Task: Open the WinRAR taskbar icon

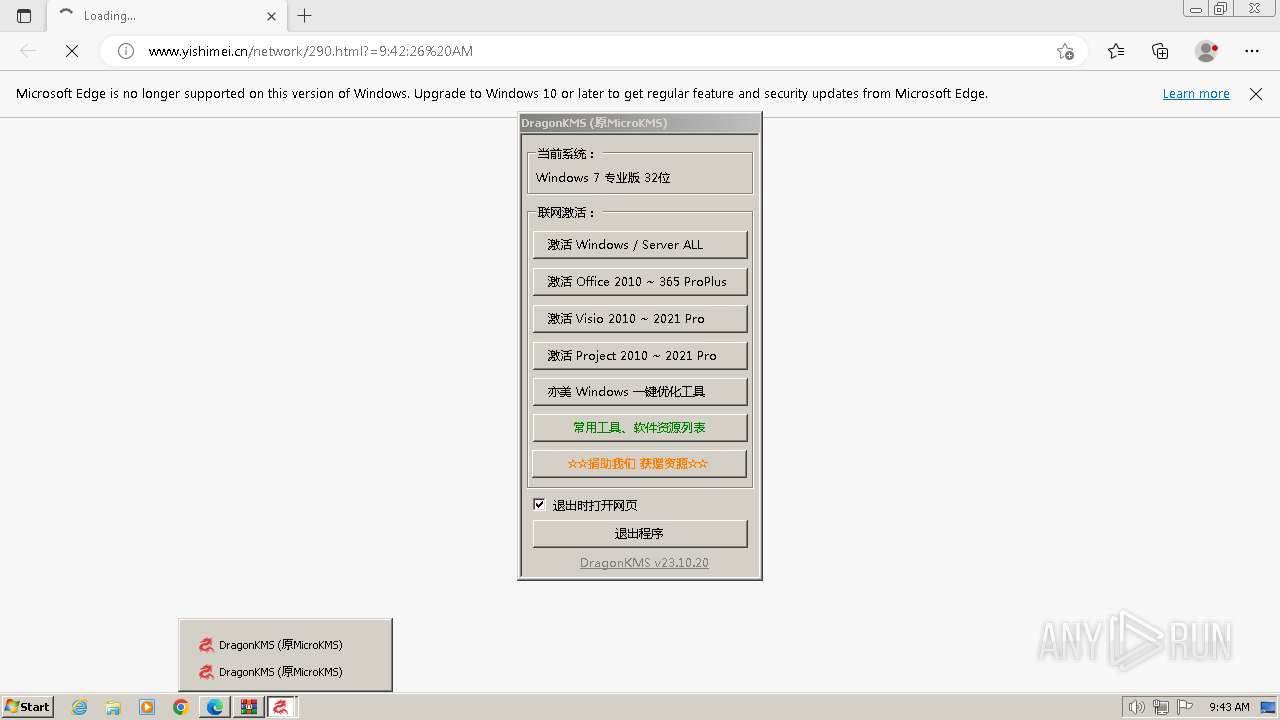Action: coord(248,707)
